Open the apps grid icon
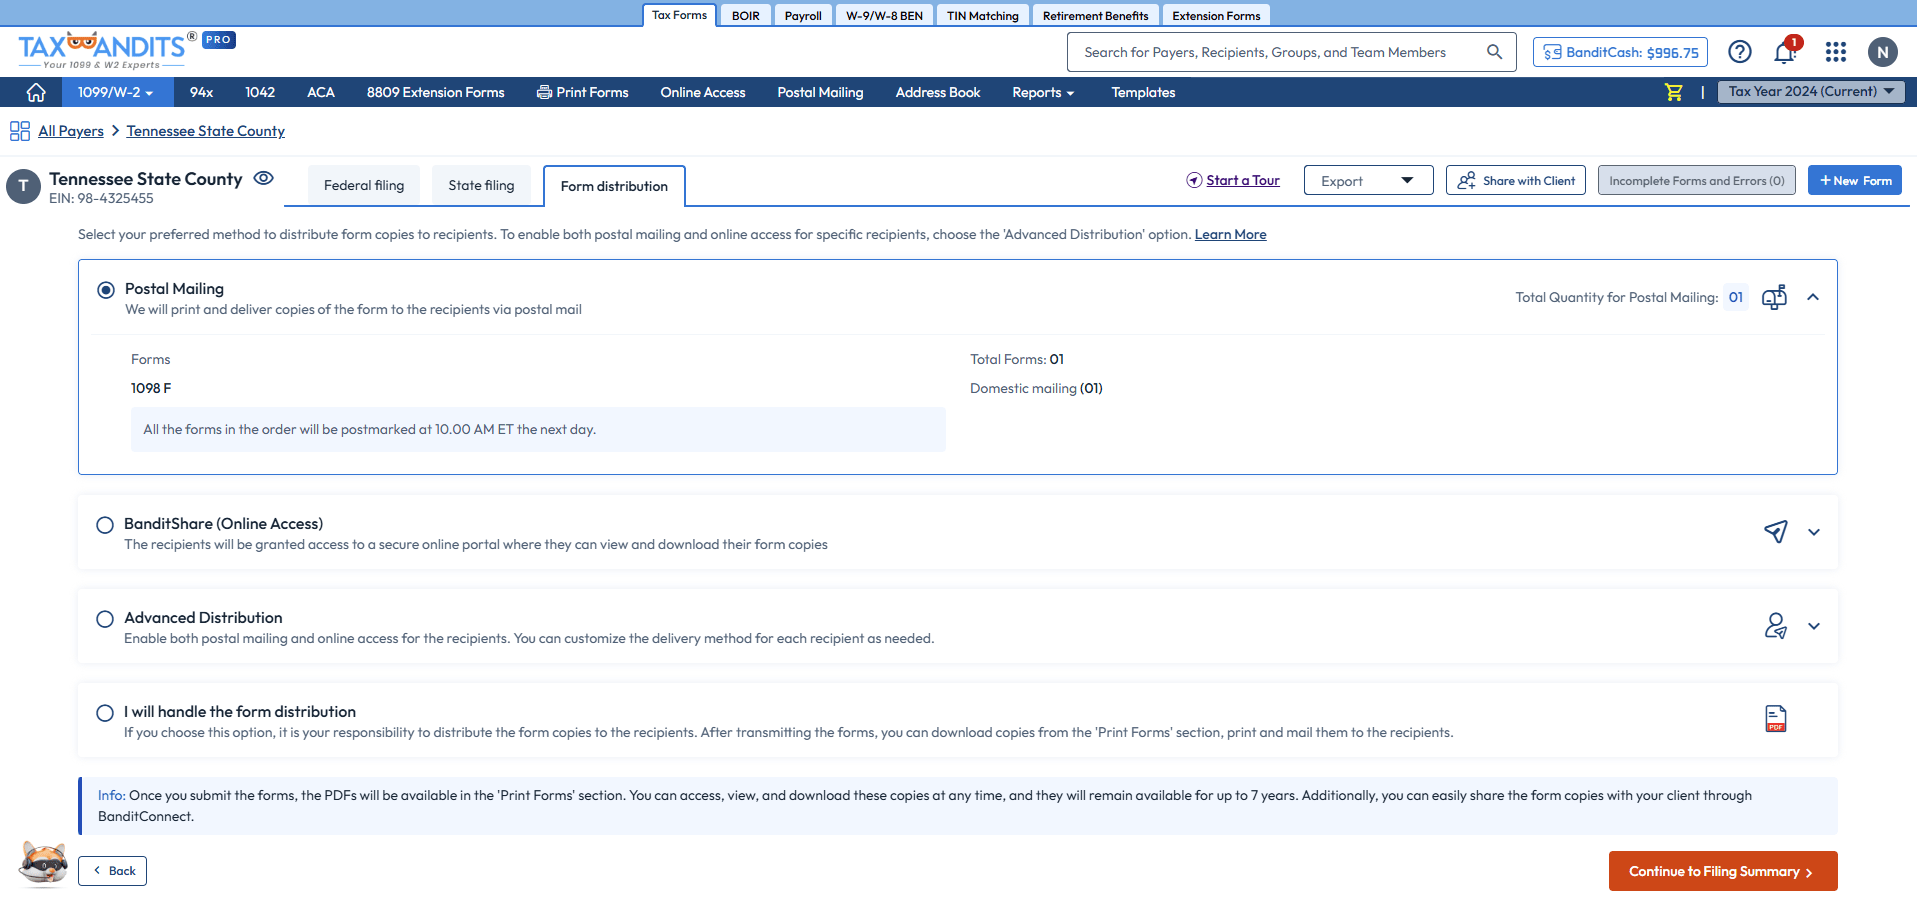1917x906 pixels. 1836,52
